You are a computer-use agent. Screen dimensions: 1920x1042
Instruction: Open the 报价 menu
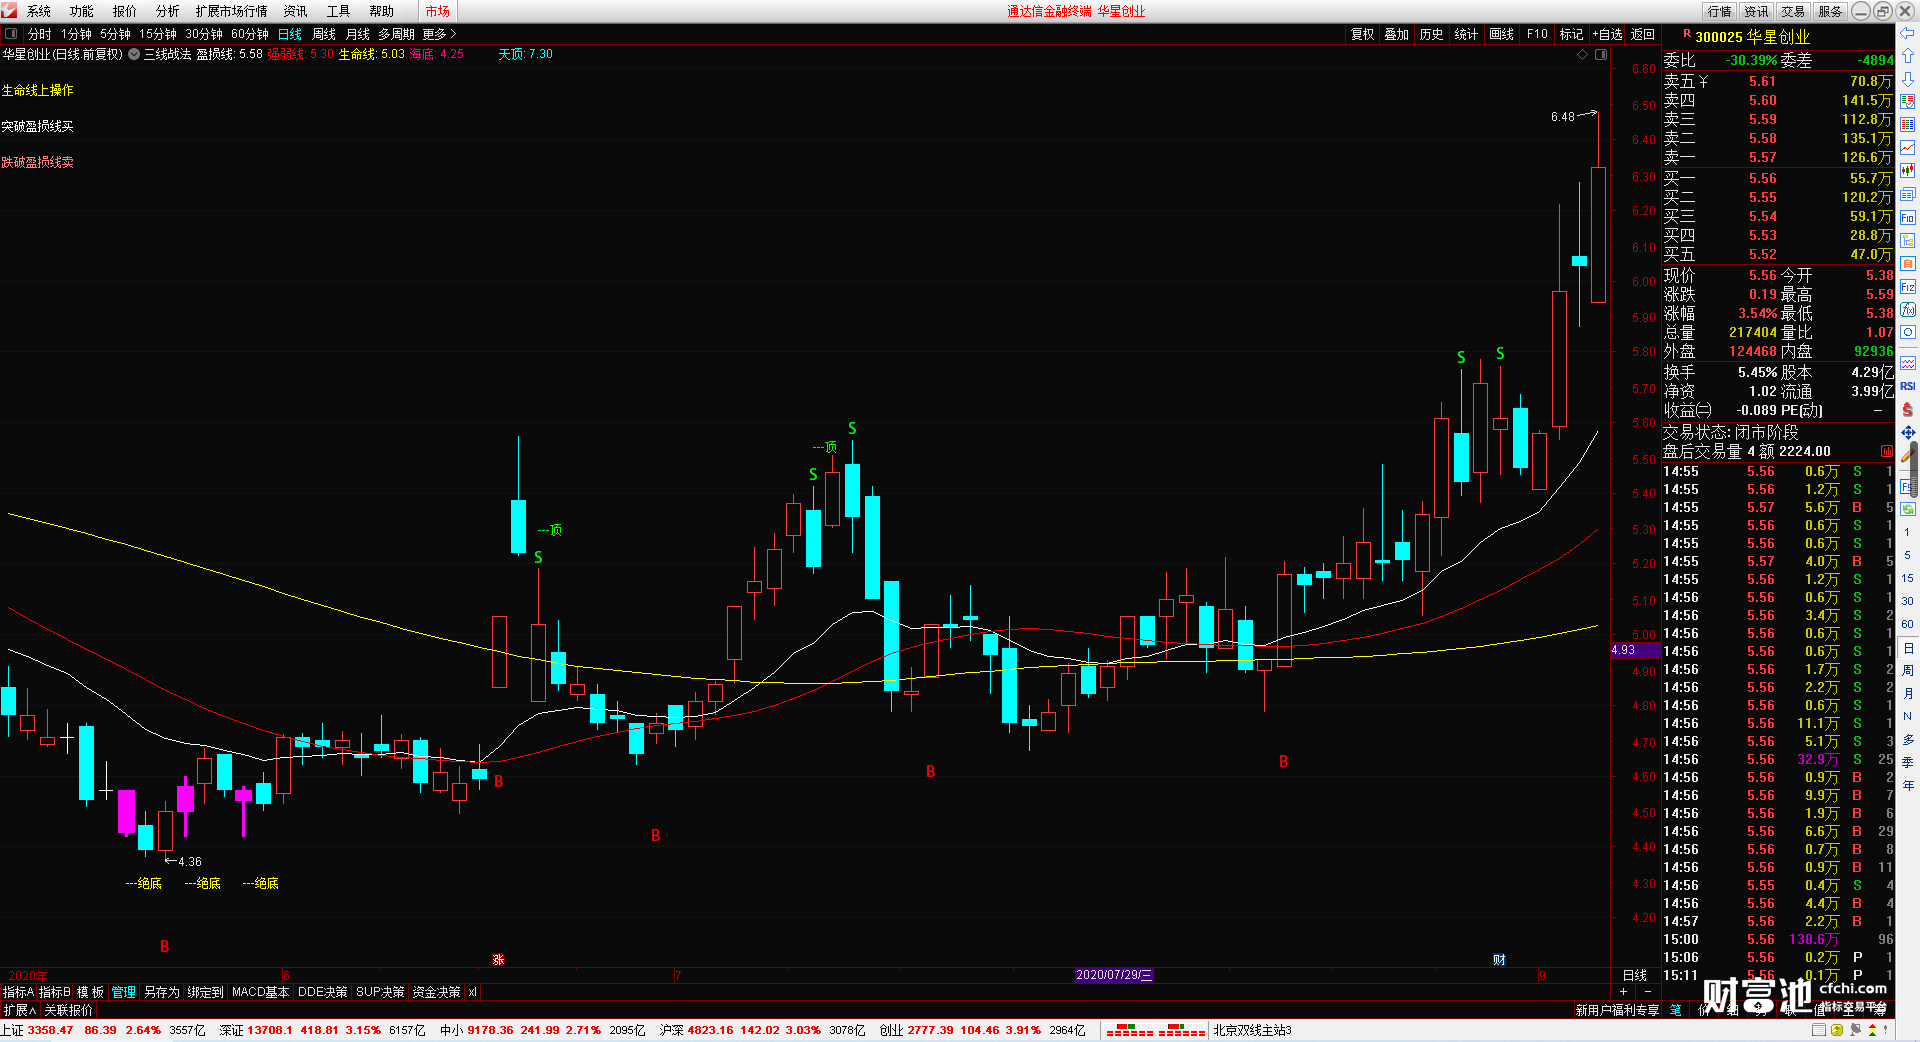[125, 11]
